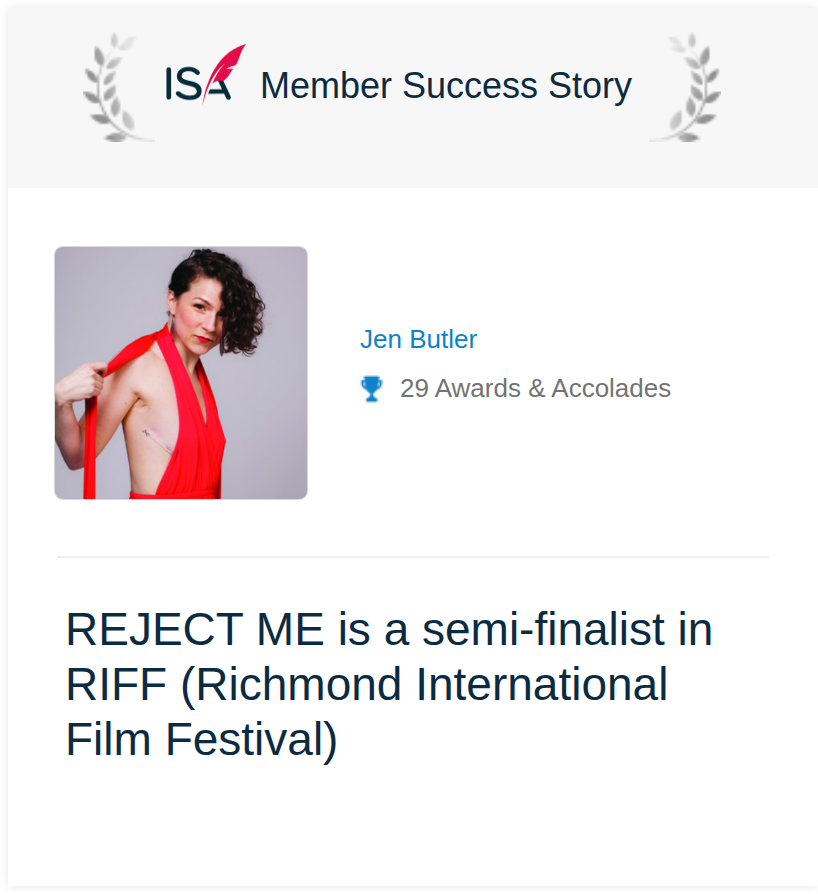Click the blue trophy icon
This screenshot has height=894, width=818.
pyautogui.click(x=372, y=389)
